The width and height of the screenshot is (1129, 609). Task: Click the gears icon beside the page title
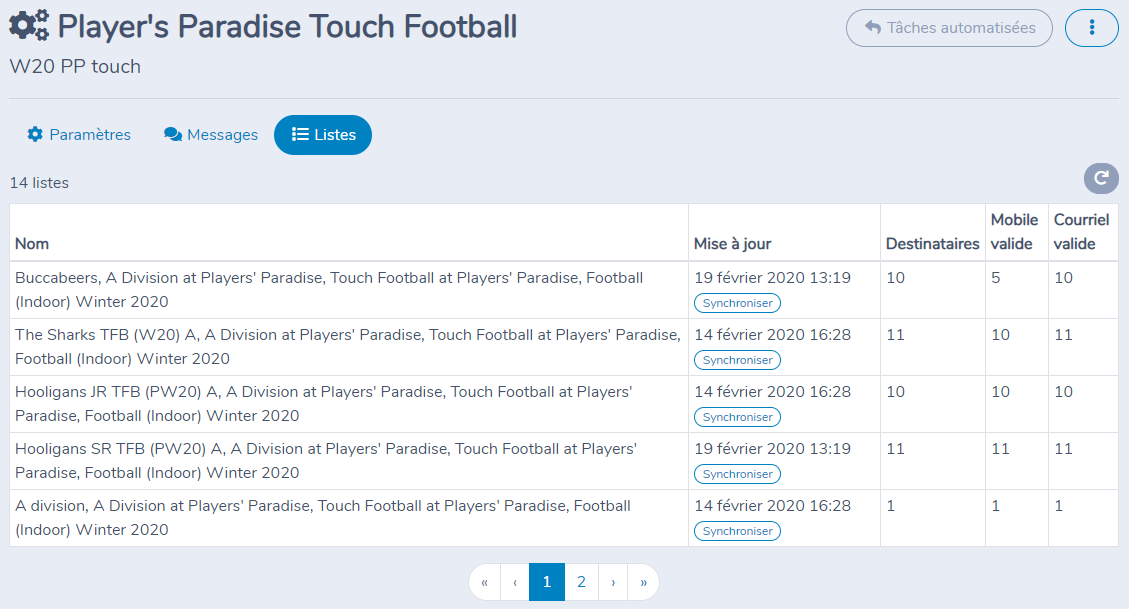click(29, 26)
